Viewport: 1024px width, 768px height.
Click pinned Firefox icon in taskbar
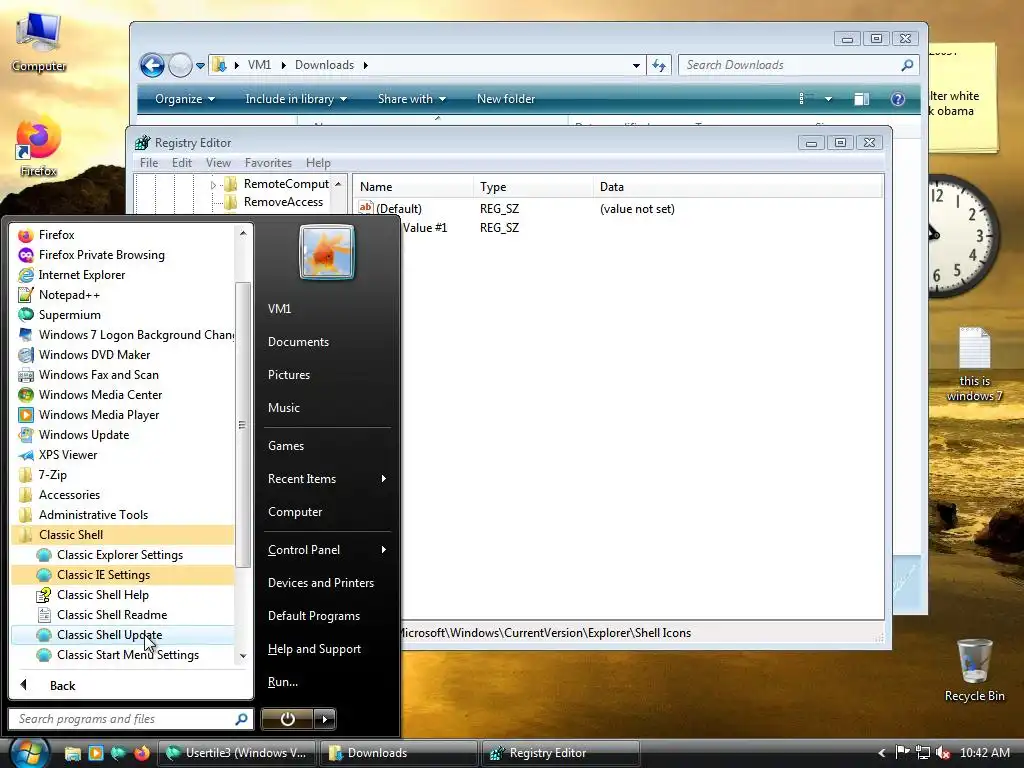tap(142, 753)
